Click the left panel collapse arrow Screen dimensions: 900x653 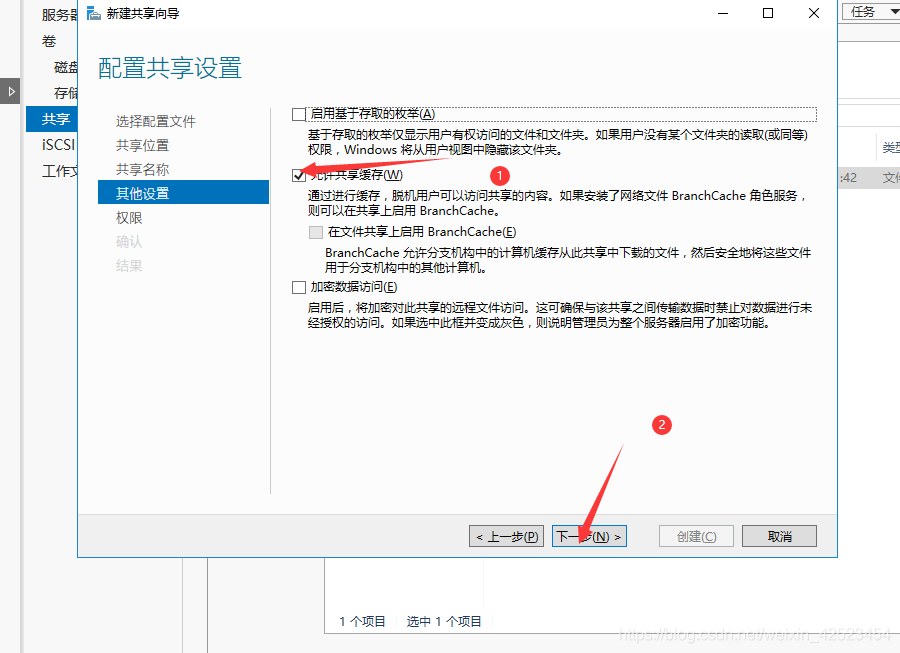tap(9, 91)
